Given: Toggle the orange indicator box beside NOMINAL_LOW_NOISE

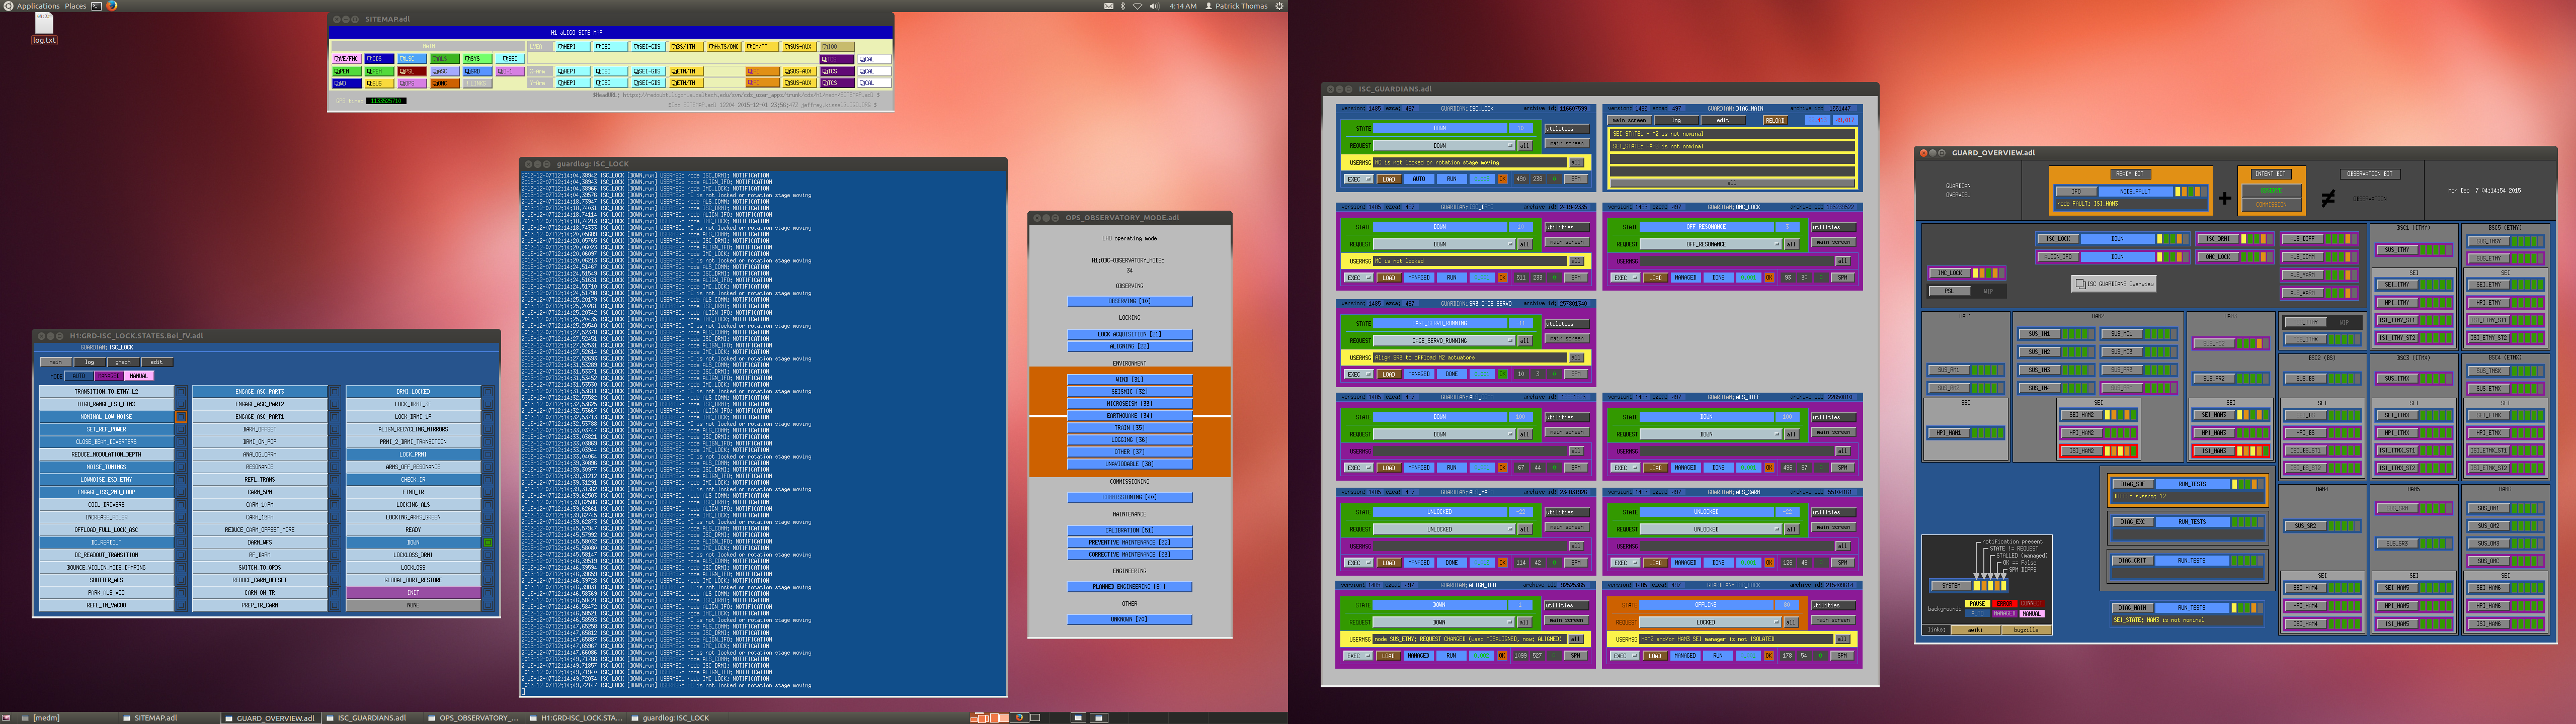Looking at the screenshot, I should pos(181,417).
